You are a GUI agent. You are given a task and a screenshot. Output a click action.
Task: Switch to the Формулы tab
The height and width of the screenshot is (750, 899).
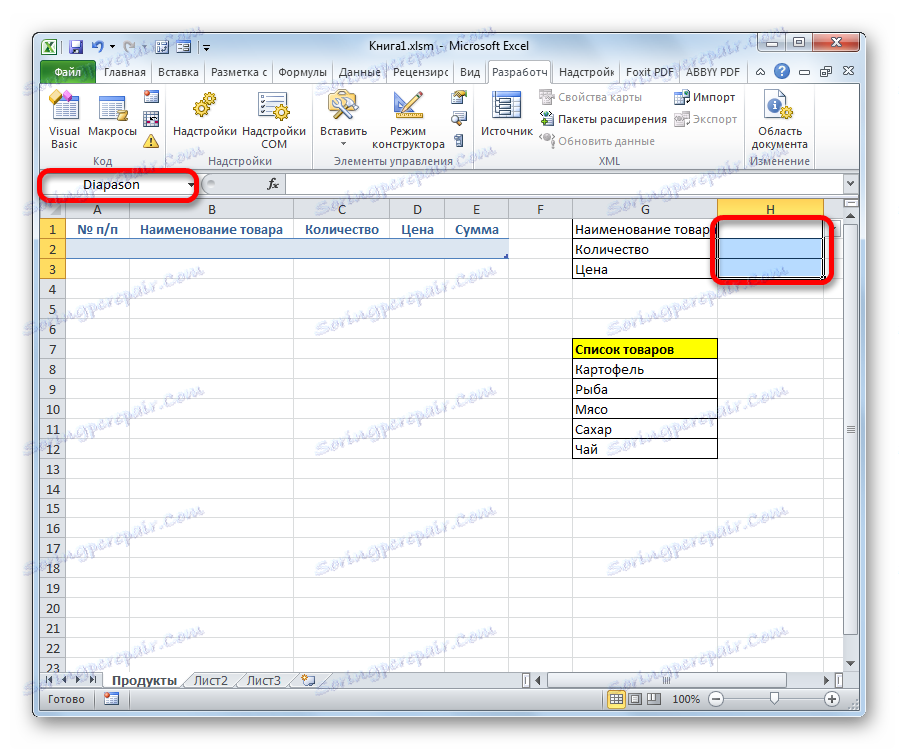click(302, 72)
